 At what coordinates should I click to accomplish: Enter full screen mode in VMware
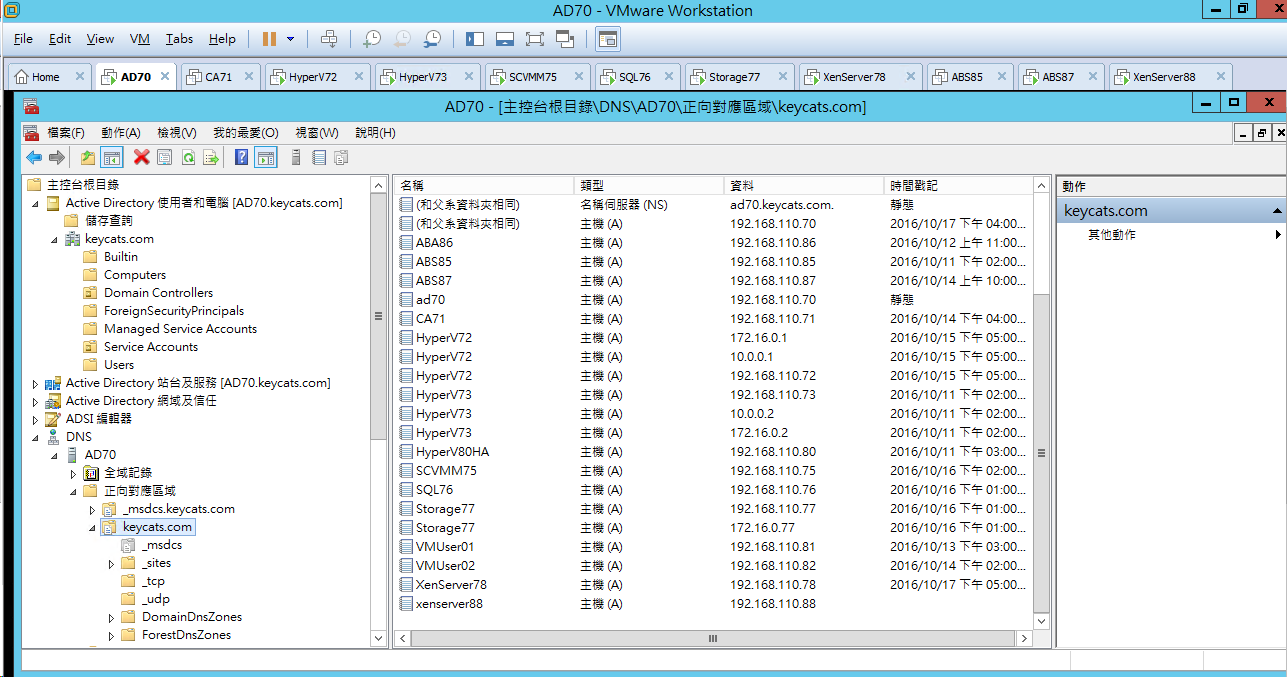[535, 39]
